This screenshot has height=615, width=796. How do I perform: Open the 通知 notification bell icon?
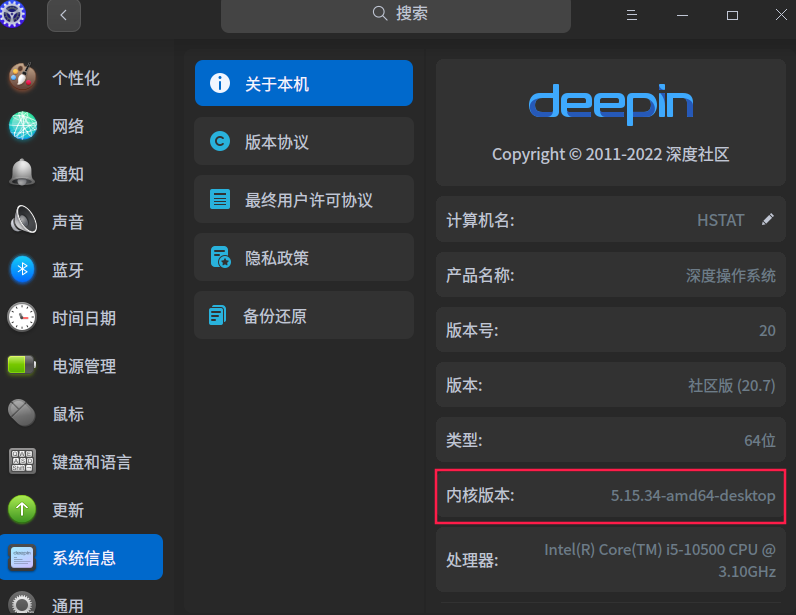(x=22, y=173)
